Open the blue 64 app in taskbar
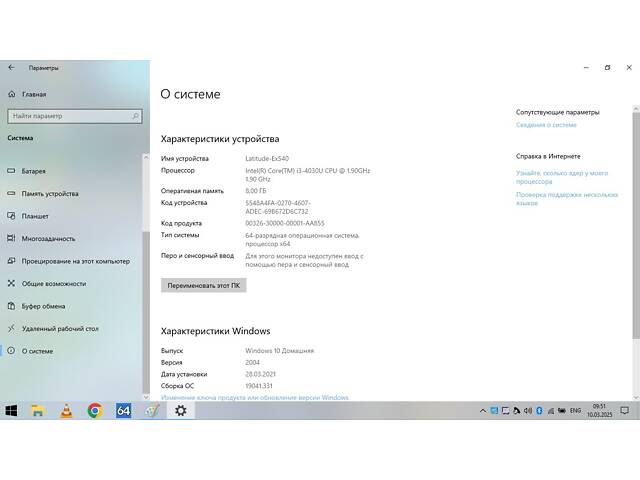Image resolution: width=640 pixels, height=480 pixels. 123,411
